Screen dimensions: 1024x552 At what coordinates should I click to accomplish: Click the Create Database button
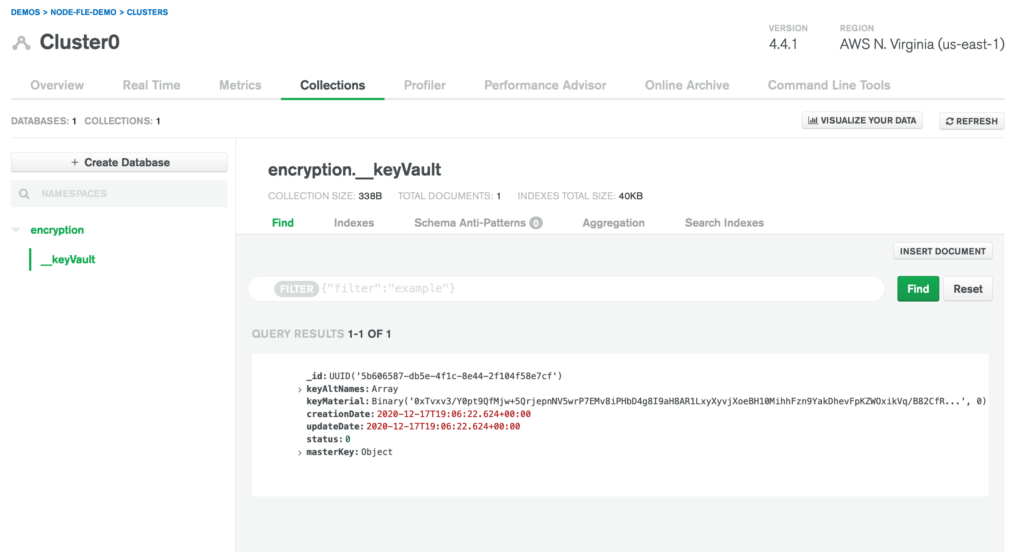click(x=120, y=163)
